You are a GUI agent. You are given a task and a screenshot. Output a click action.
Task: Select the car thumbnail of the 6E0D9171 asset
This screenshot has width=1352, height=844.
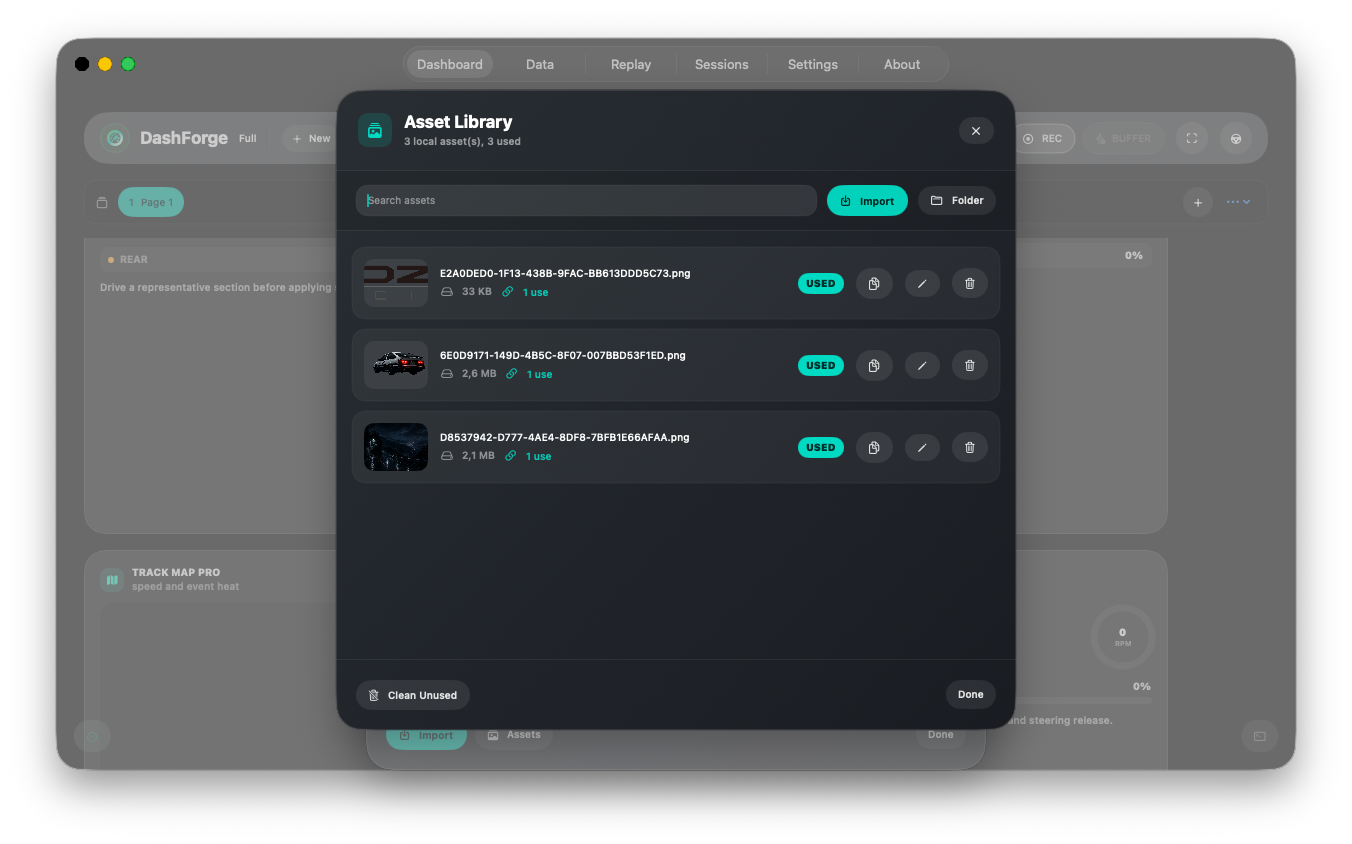(396, 365)
